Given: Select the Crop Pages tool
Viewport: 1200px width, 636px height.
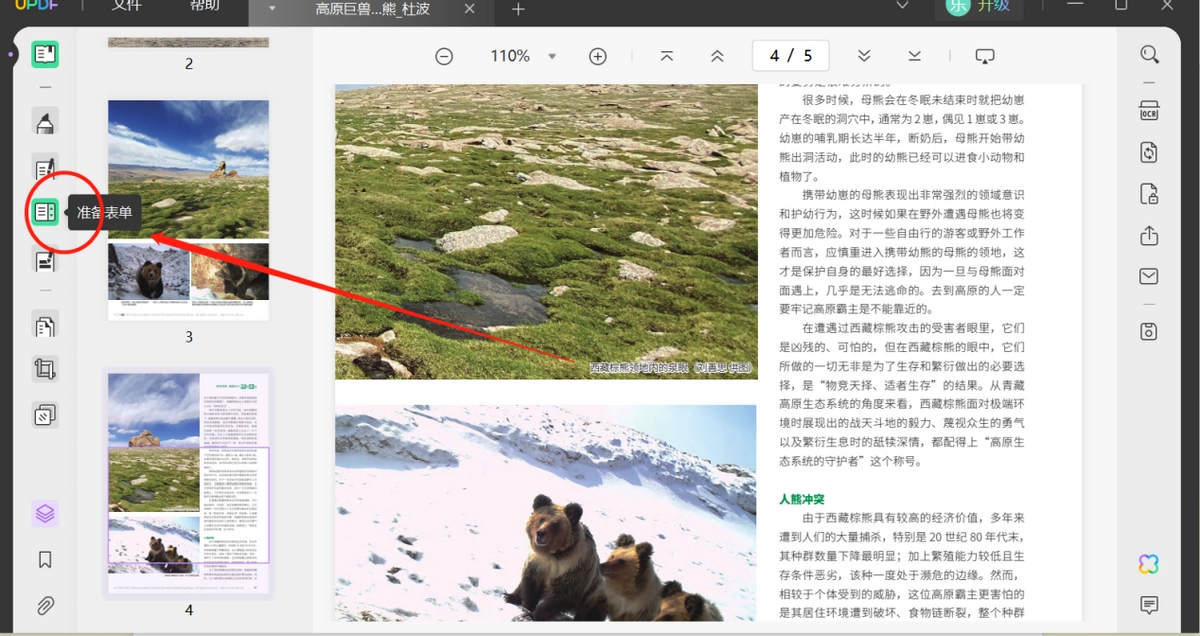Looking at the screenshot, I should point(45,369).
